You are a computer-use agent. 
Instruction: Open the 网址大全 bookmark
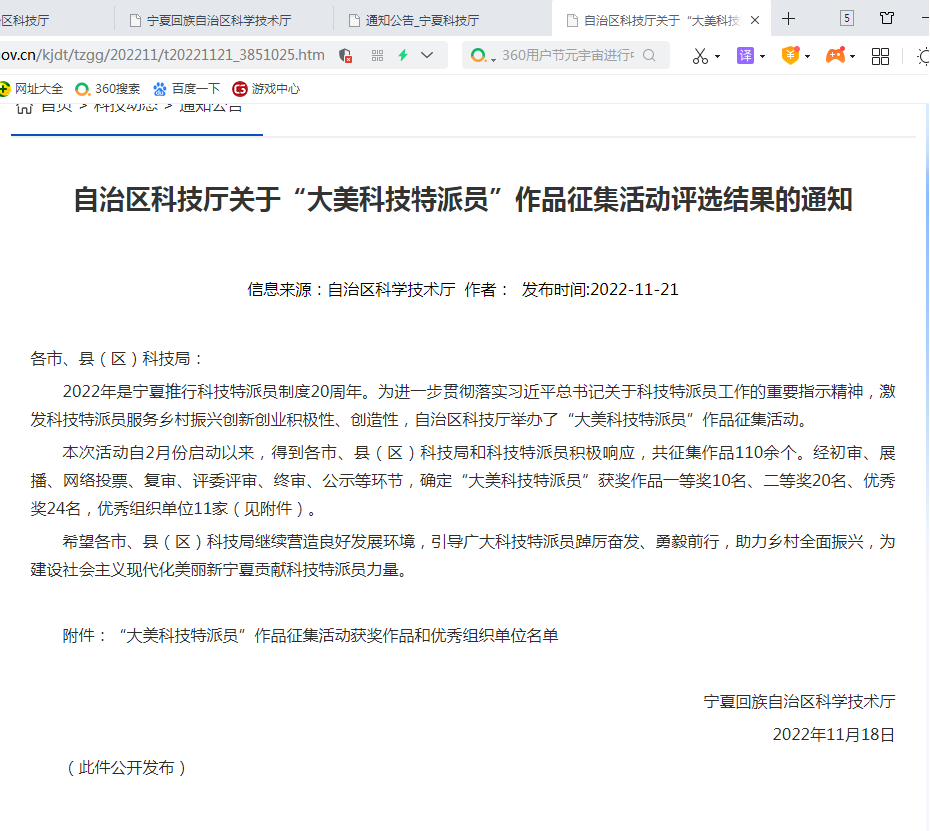coord(31,89)
